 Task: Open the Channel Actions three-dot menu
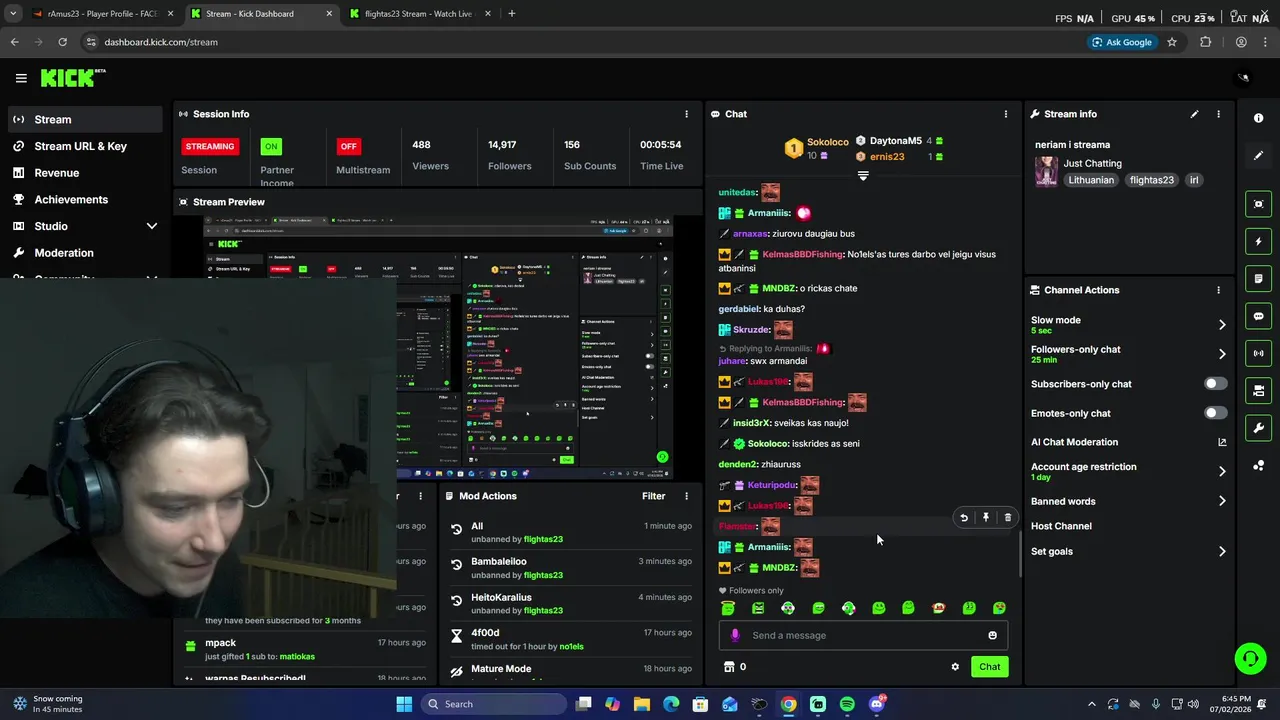1218,290
